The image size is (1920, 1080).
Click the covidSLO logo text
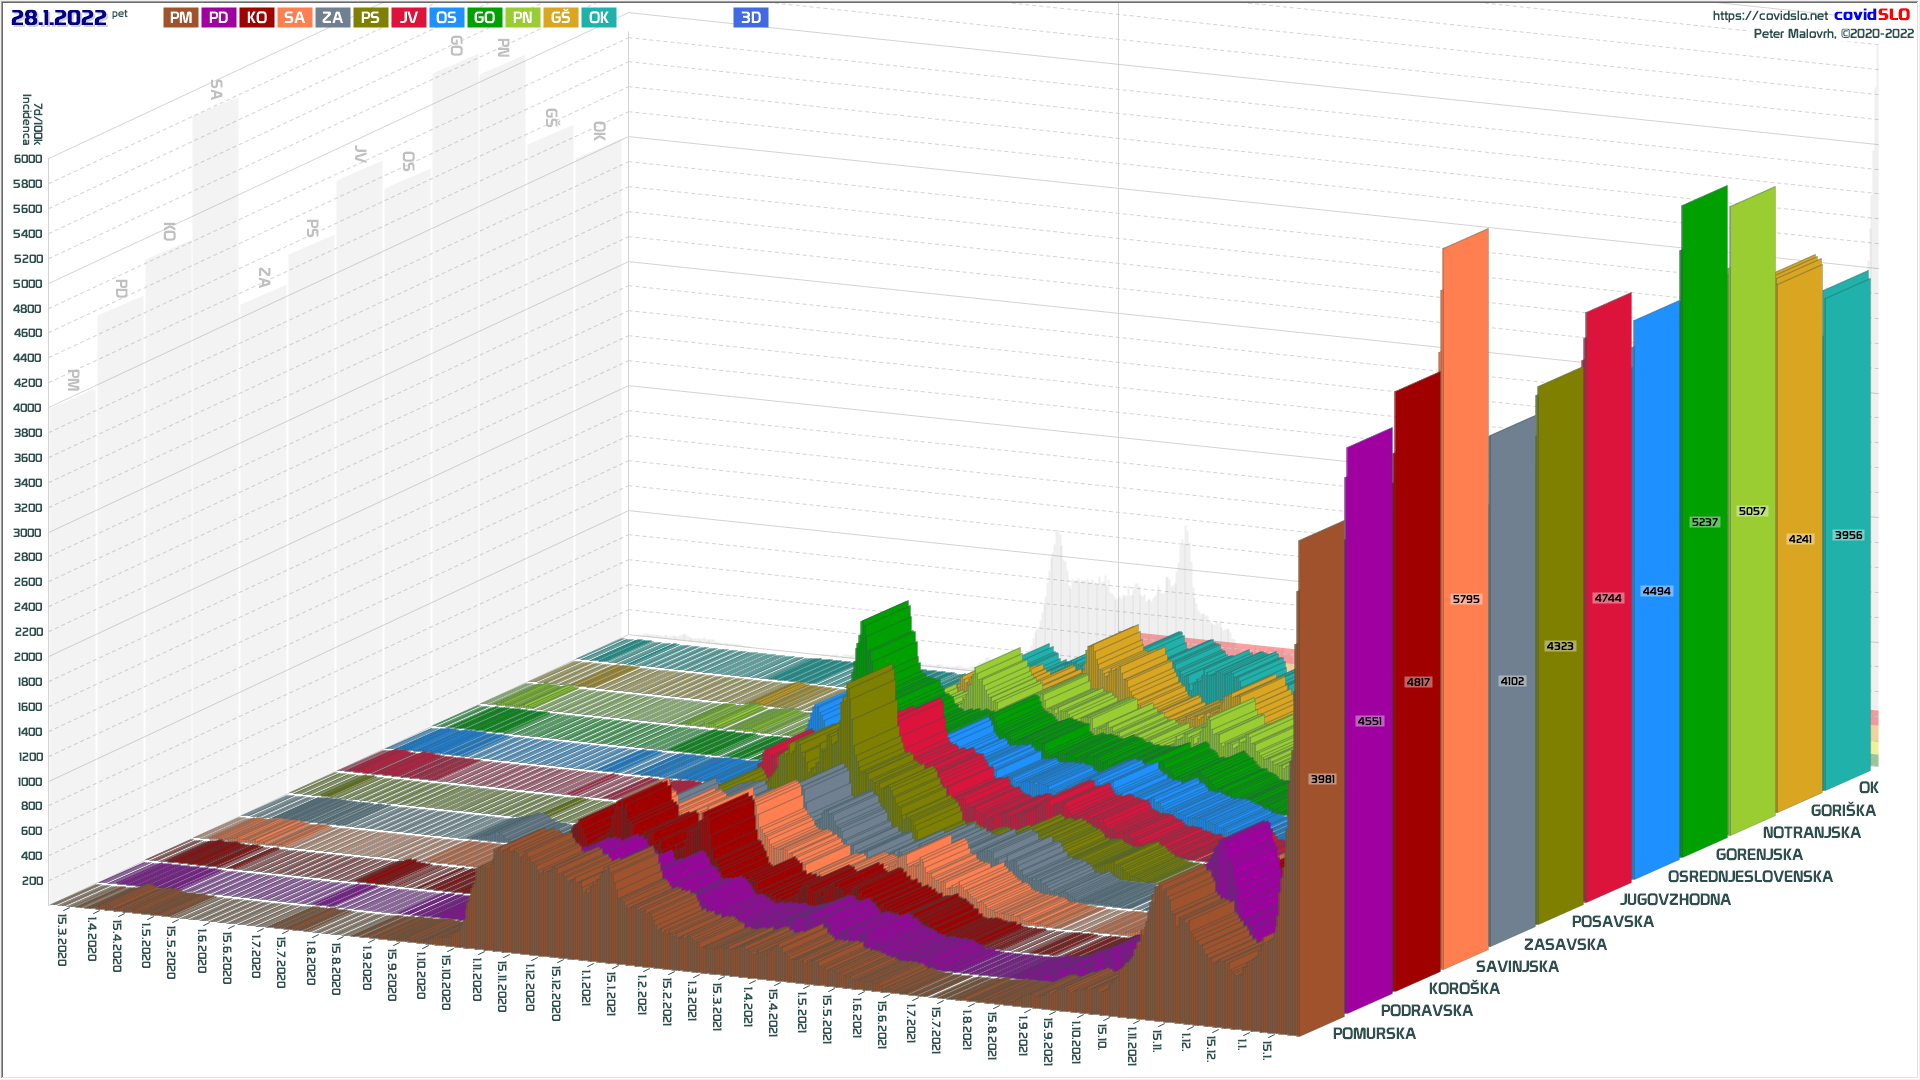tap(1871, 15)
